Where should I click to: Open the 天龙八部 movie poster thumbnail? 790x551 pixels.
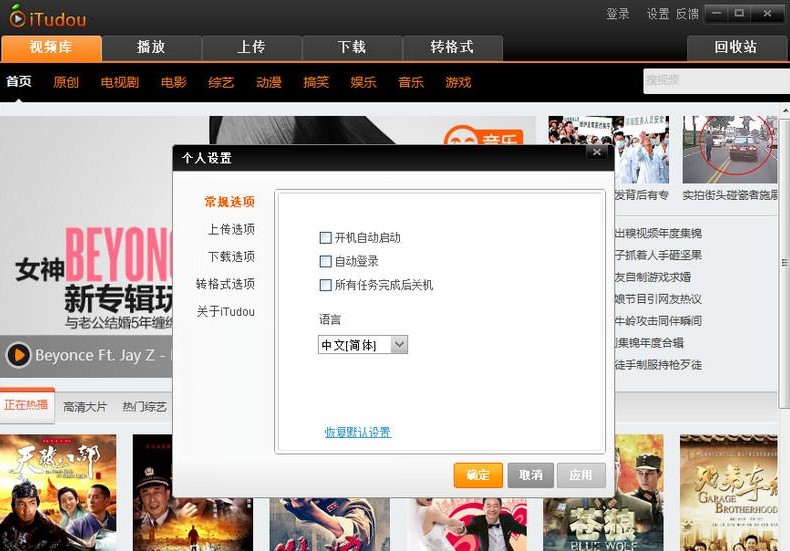tap(58, 492)
